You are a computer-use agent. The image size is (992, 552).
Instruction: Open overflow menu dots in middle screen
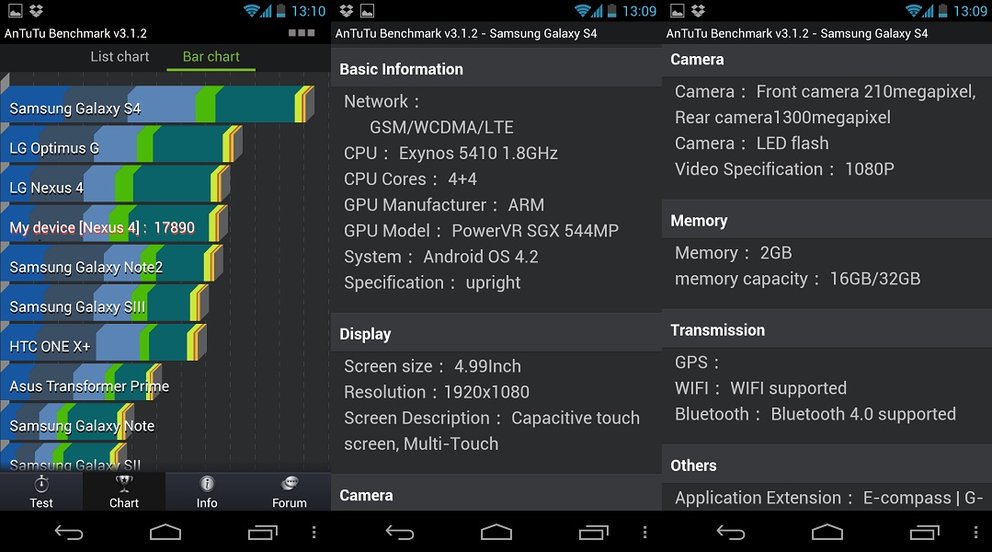pos(645,532)
